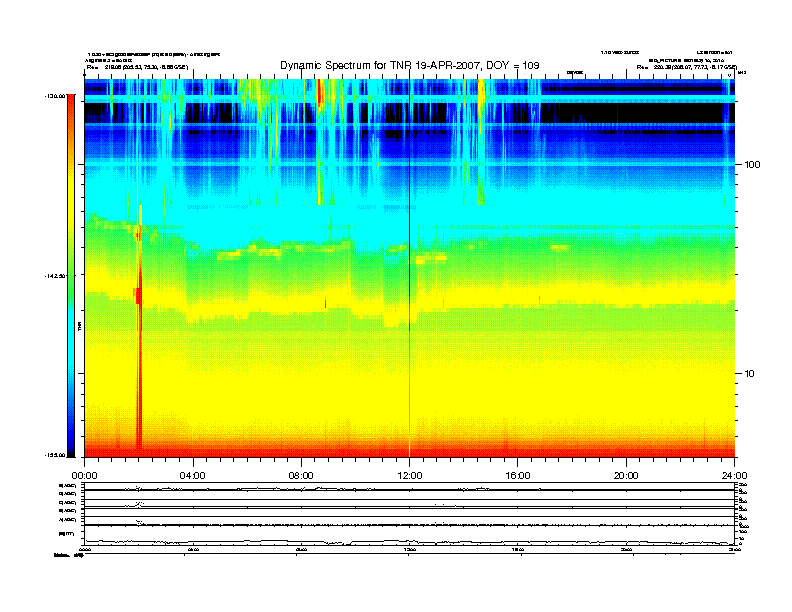This screenshot has width=792, height=612.
Task: Click the vertical rainbow color scale bar
Action: point(71,275)
